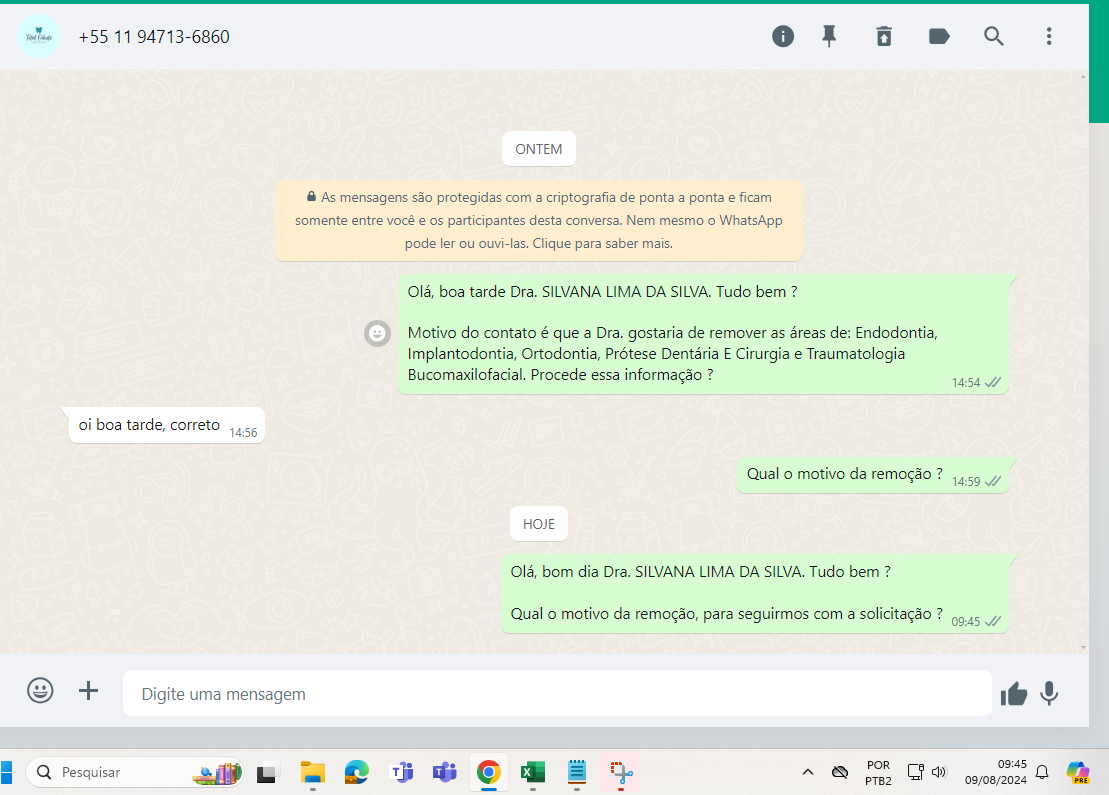
Task: Open the Copilot PRE icon
Action: (1078, 772)
